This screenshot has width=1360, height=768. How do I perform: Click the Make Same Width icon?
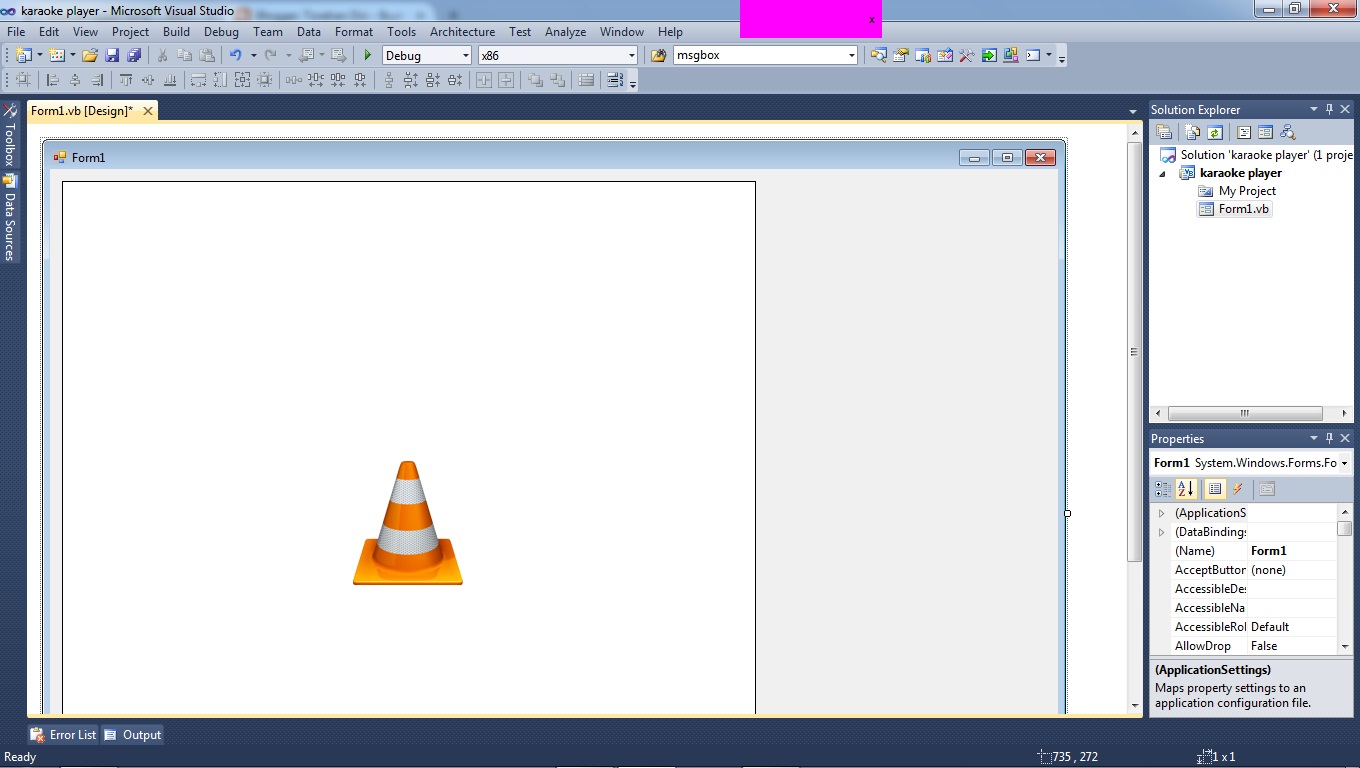[198, 80]
